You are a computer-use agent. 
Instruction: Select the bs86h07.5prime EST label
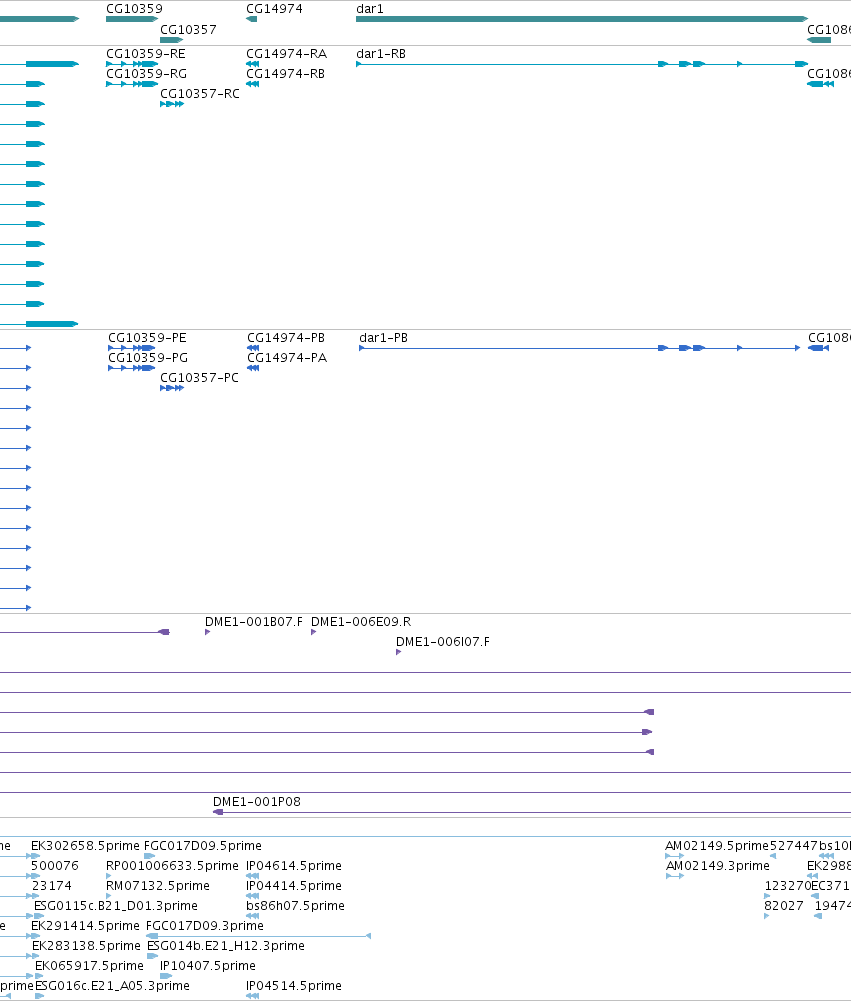[x=295, y=906]
